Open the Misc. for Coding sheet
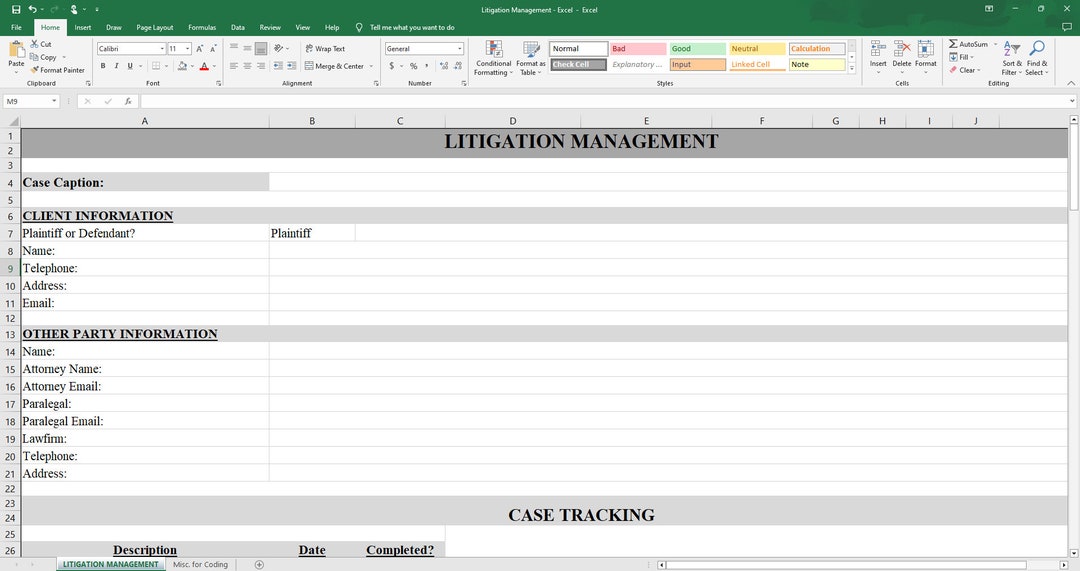The width and height of the screenshot is (1080, 571). [x=200, y=564]
